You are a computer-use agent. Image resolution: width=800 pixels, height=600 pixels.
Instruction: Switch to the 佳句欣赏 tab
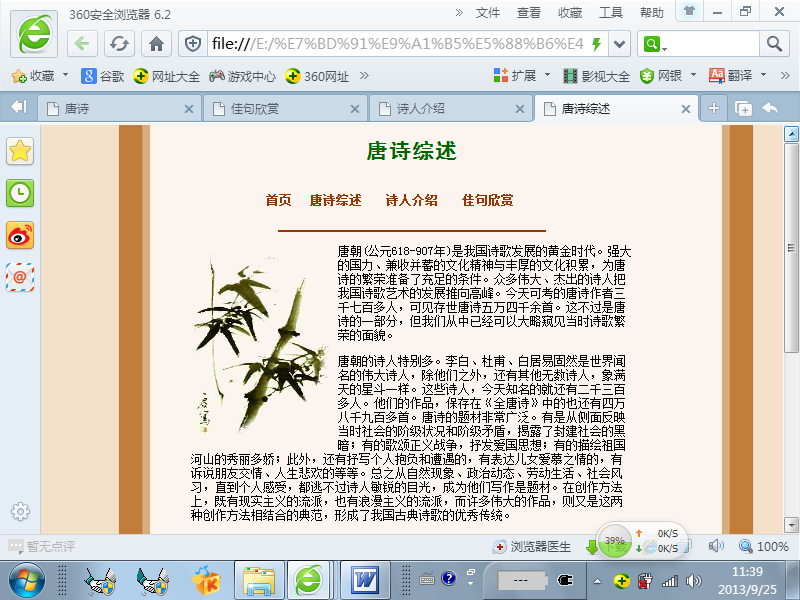[283, 108]
